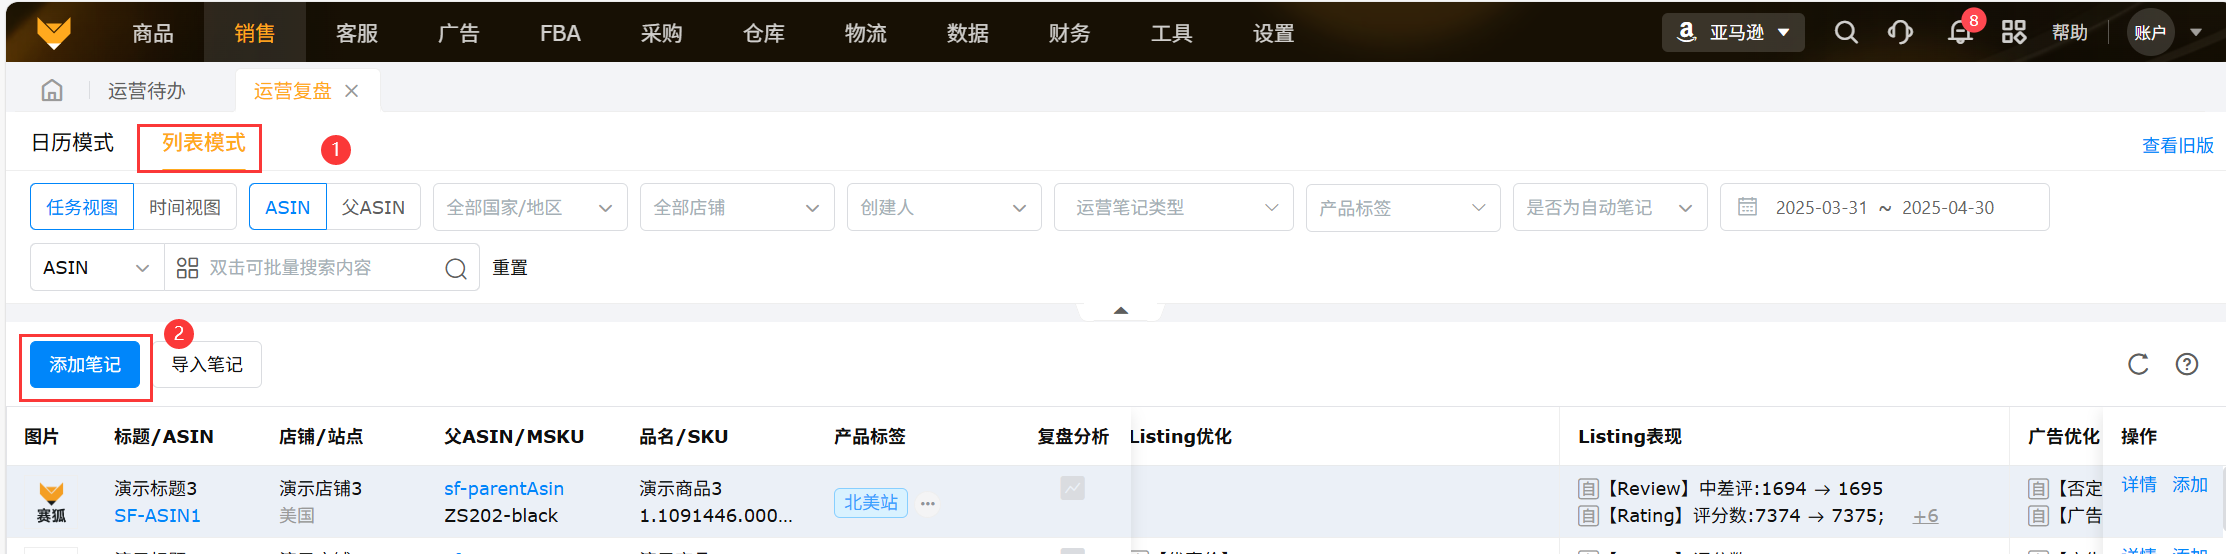Image resolution: width=2226 pixels, height=554 pixels.
Task: Switch to 运营待办 tab
Action: pyautogui.click(x=147, y=91)
